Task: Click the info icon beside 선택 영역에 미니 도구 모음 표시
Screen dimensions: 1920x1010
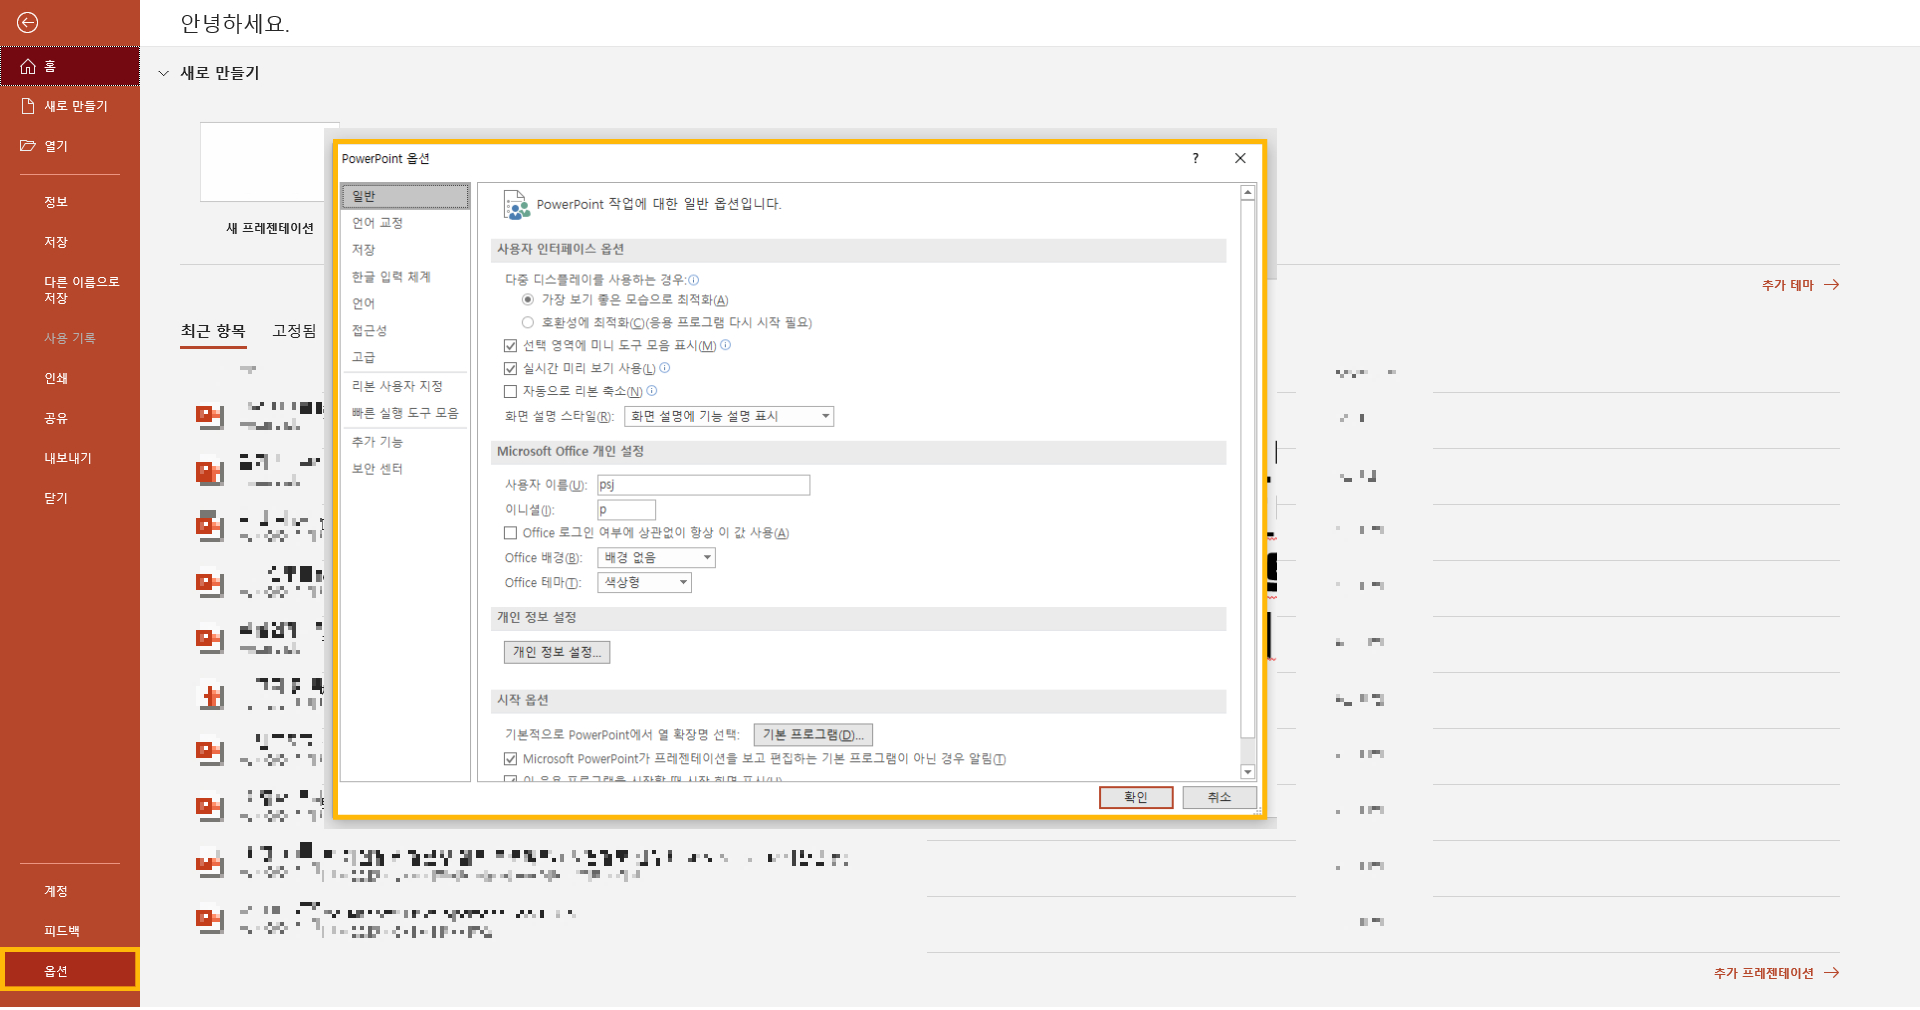Action: pyautogui.click(x=726, y=345)
